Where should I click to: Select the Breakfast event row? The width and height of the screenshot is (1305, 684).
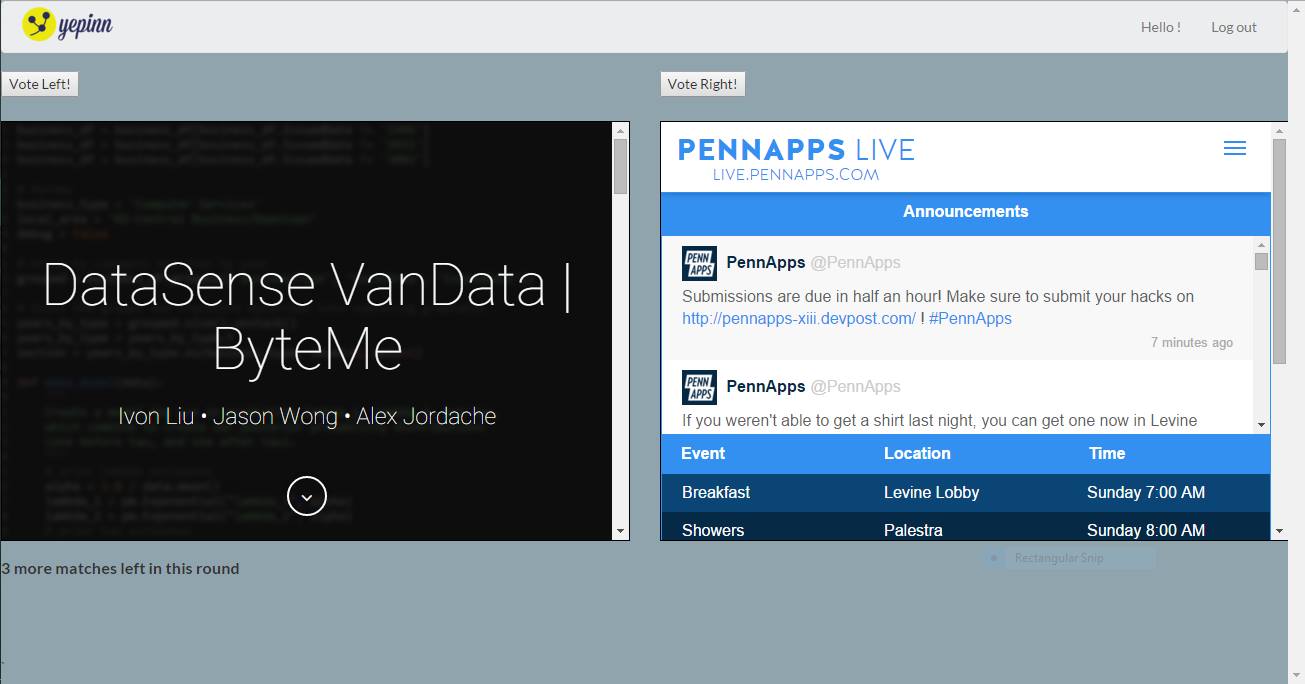pyautogui.click(x=966, y=492)
